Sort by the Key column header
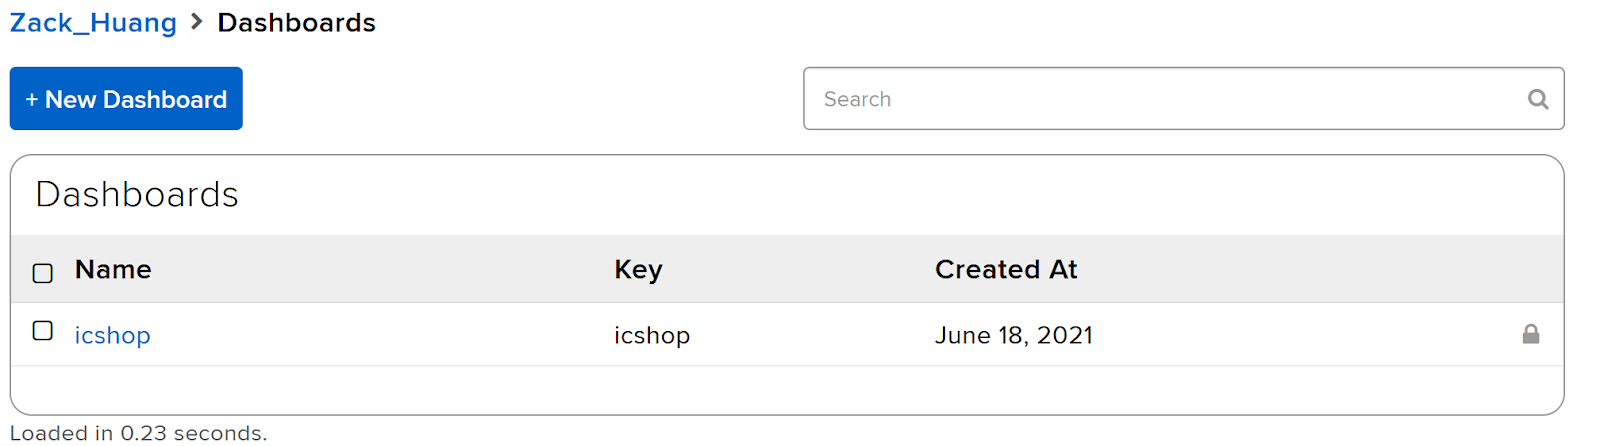Screen dimensions: 1600x446 tap(638, 270)
